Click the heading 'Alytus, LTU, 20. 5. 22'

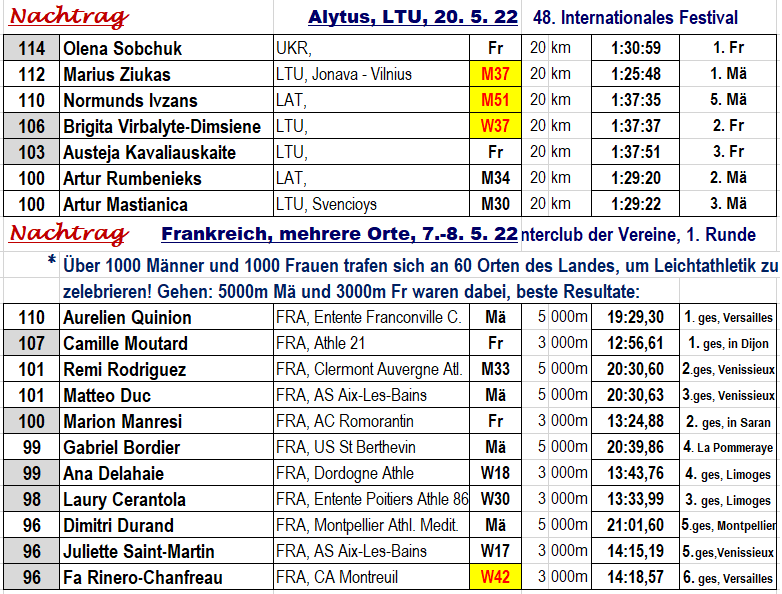[x=413, y=17]
